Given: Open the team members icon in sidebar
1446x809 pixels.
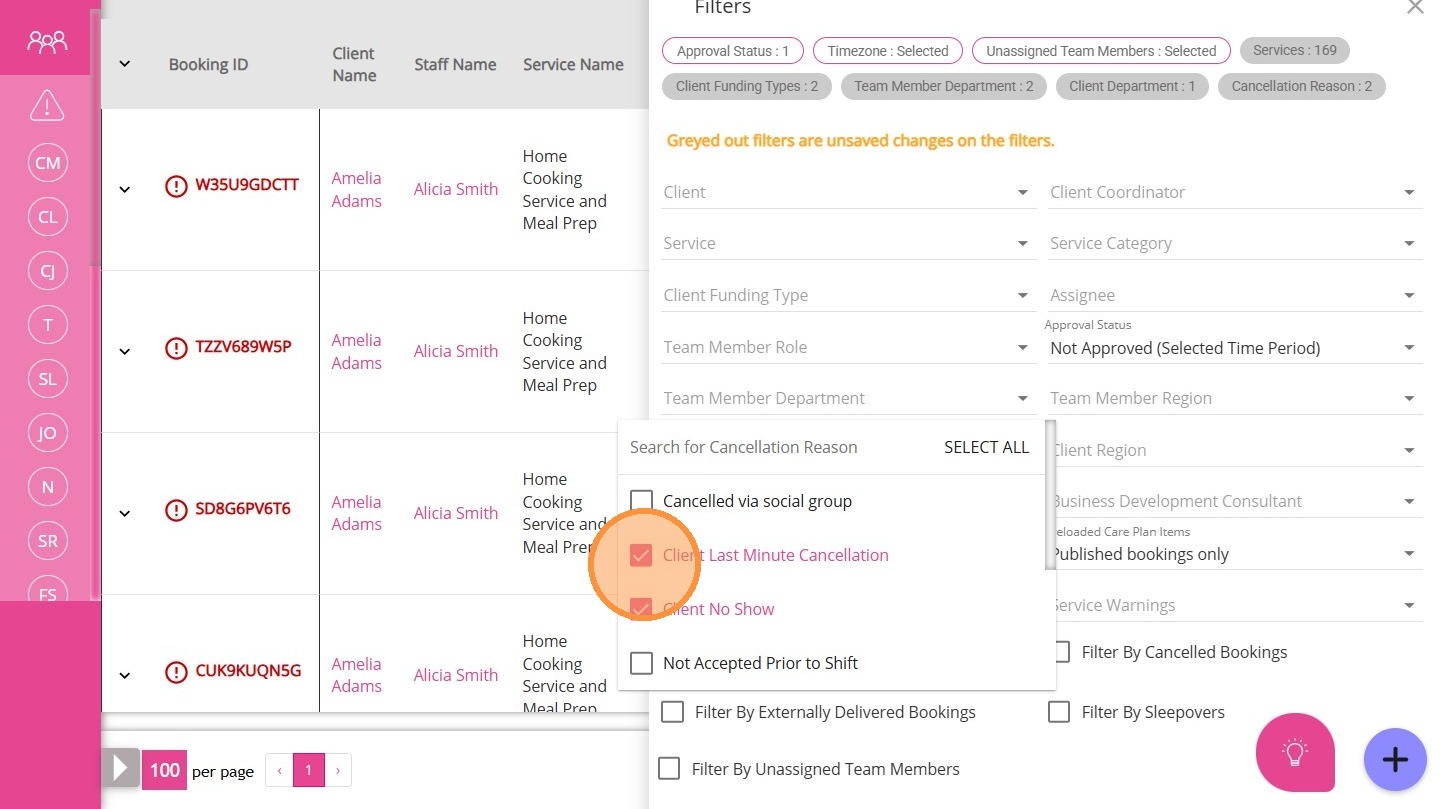Looking at the screenshot, I should (x=47, y=41).
